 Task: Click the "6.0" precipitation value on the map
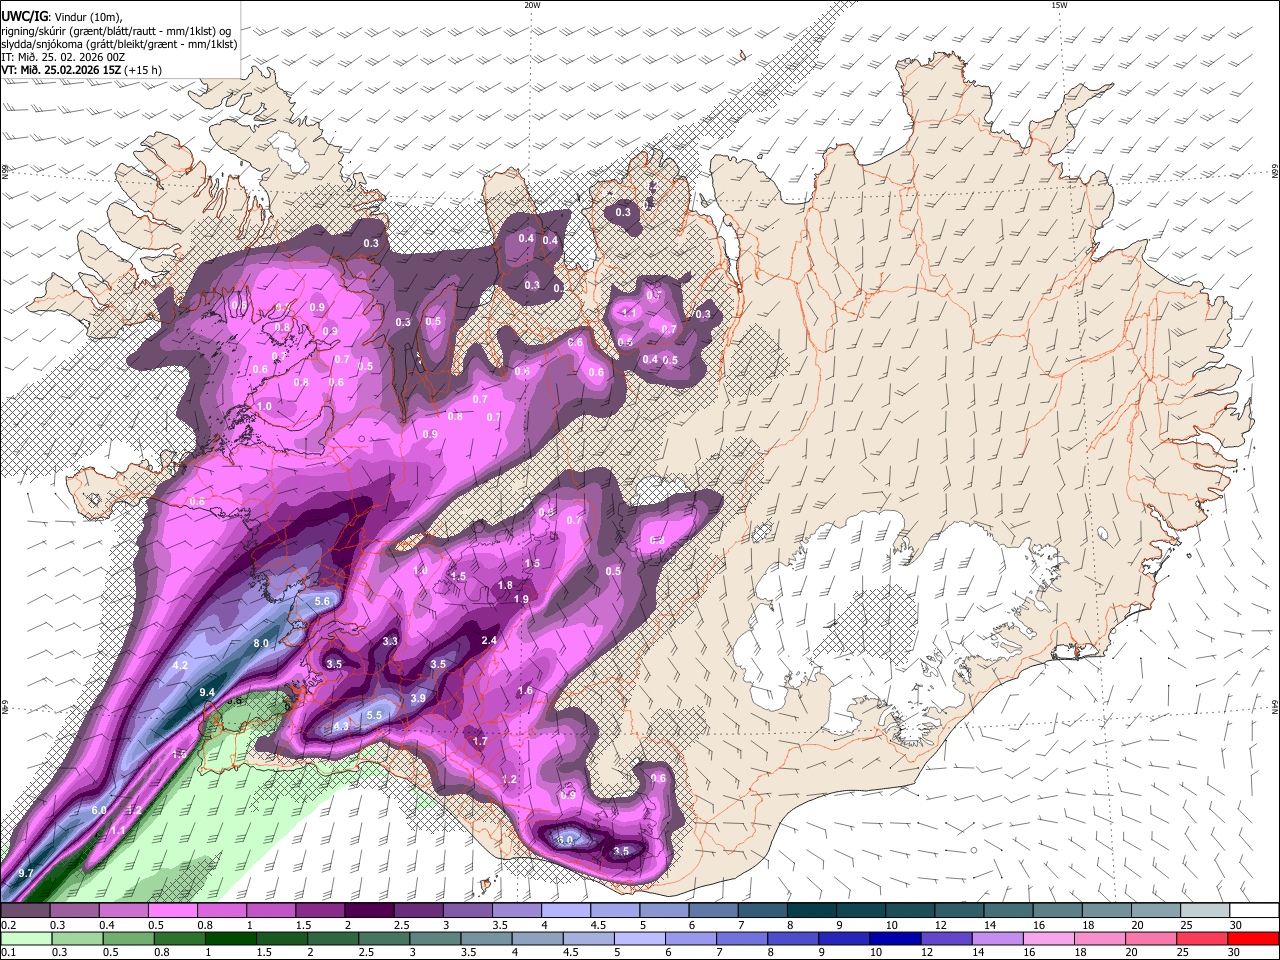click(98, 810)
